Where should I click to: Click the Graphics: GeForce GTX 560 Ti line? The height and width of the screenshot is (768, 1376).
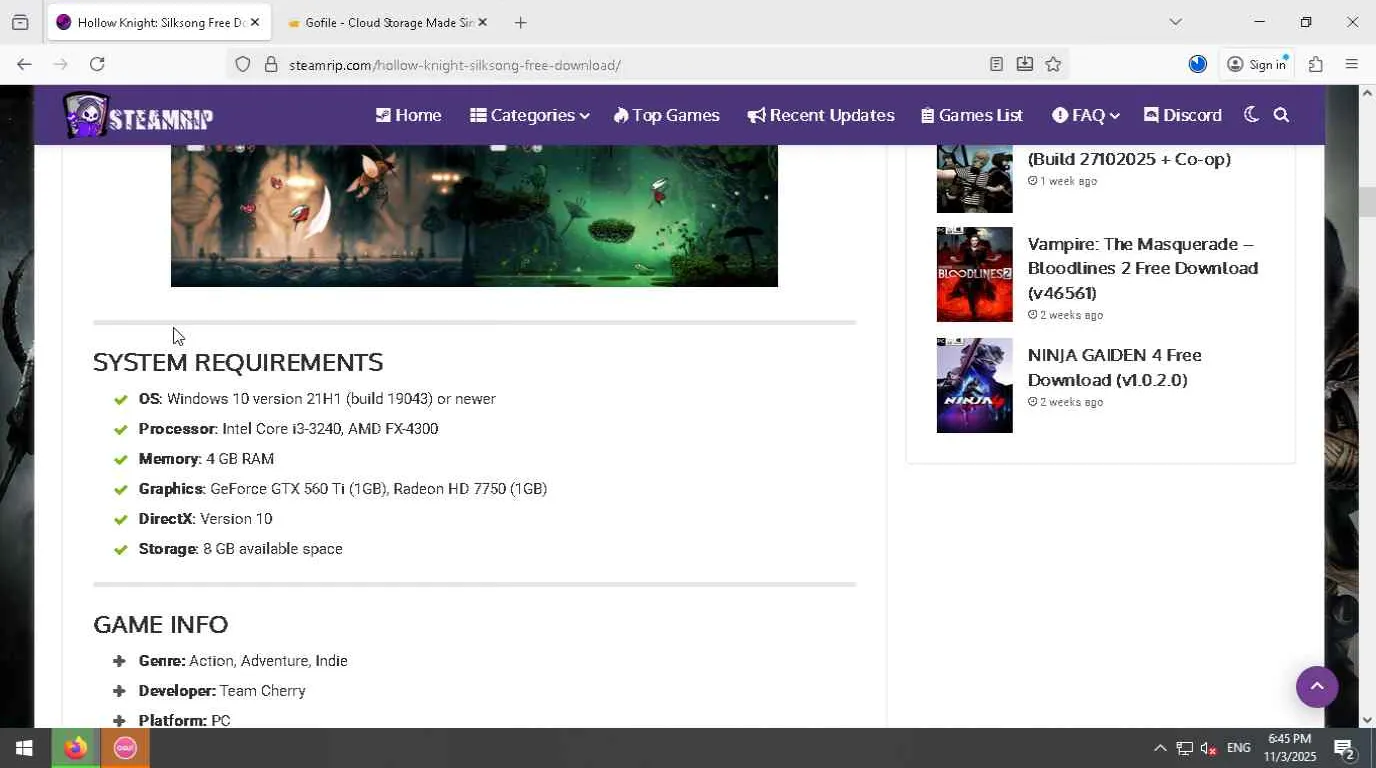[x=343, y=489]
